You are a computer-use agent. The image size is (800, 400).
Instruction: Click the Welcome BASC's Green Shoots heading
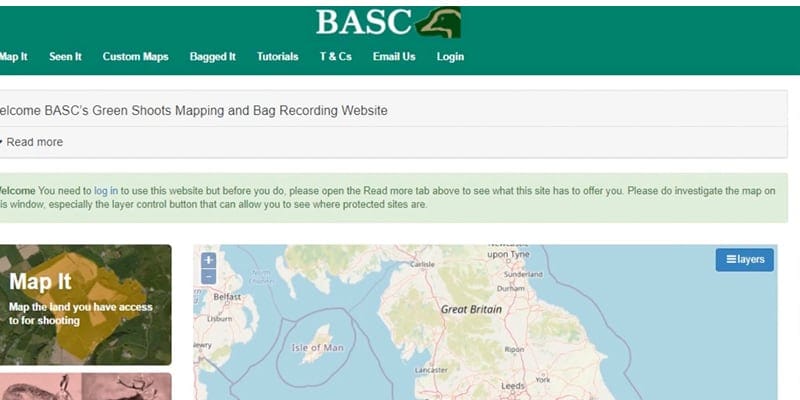195,110
